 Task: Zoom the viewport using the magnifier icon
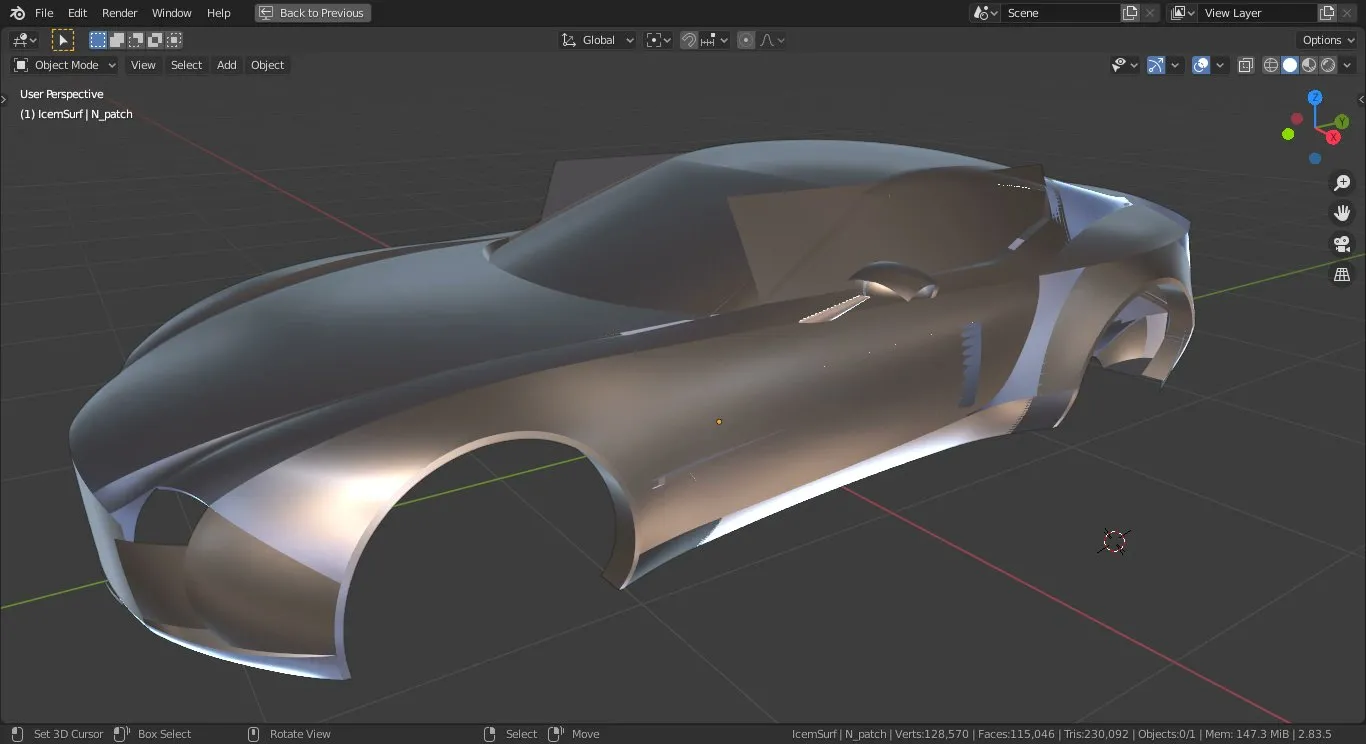1342,182
